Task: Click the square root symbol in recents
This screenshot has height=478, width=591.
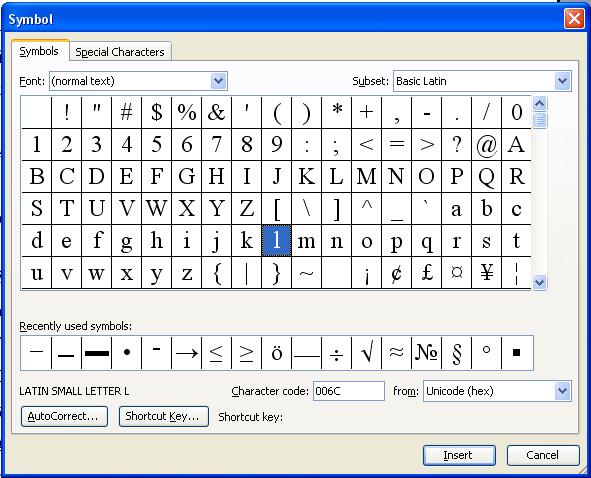Action: (x=367, y=353)
